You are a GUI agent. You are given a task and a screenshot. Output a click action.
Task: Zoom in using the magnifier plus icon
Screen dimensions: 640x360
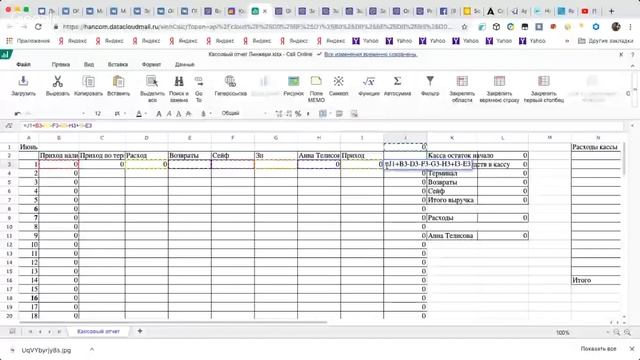(617, 333)
